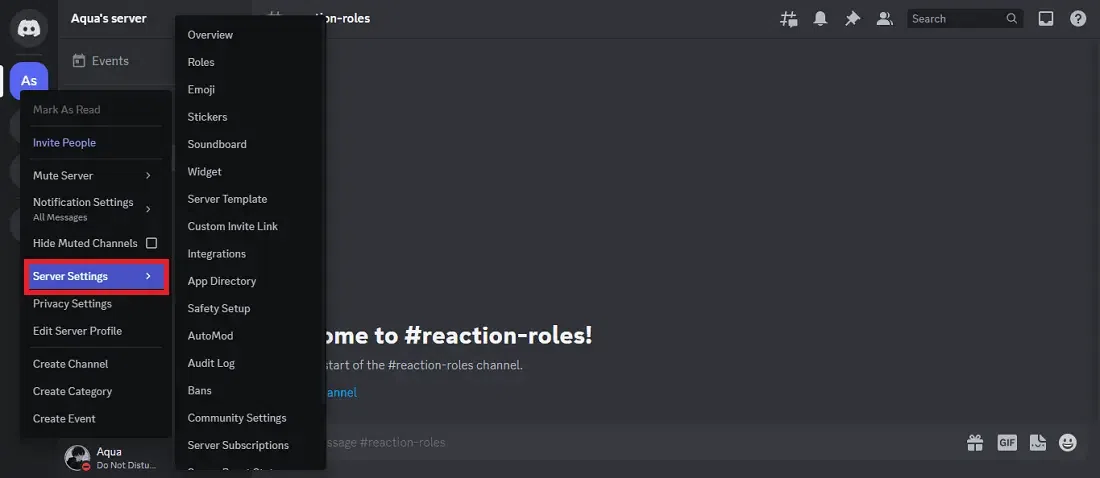Open the inbox icon
This screenshot has height=478, width=1100.
tap(1046, 19)
